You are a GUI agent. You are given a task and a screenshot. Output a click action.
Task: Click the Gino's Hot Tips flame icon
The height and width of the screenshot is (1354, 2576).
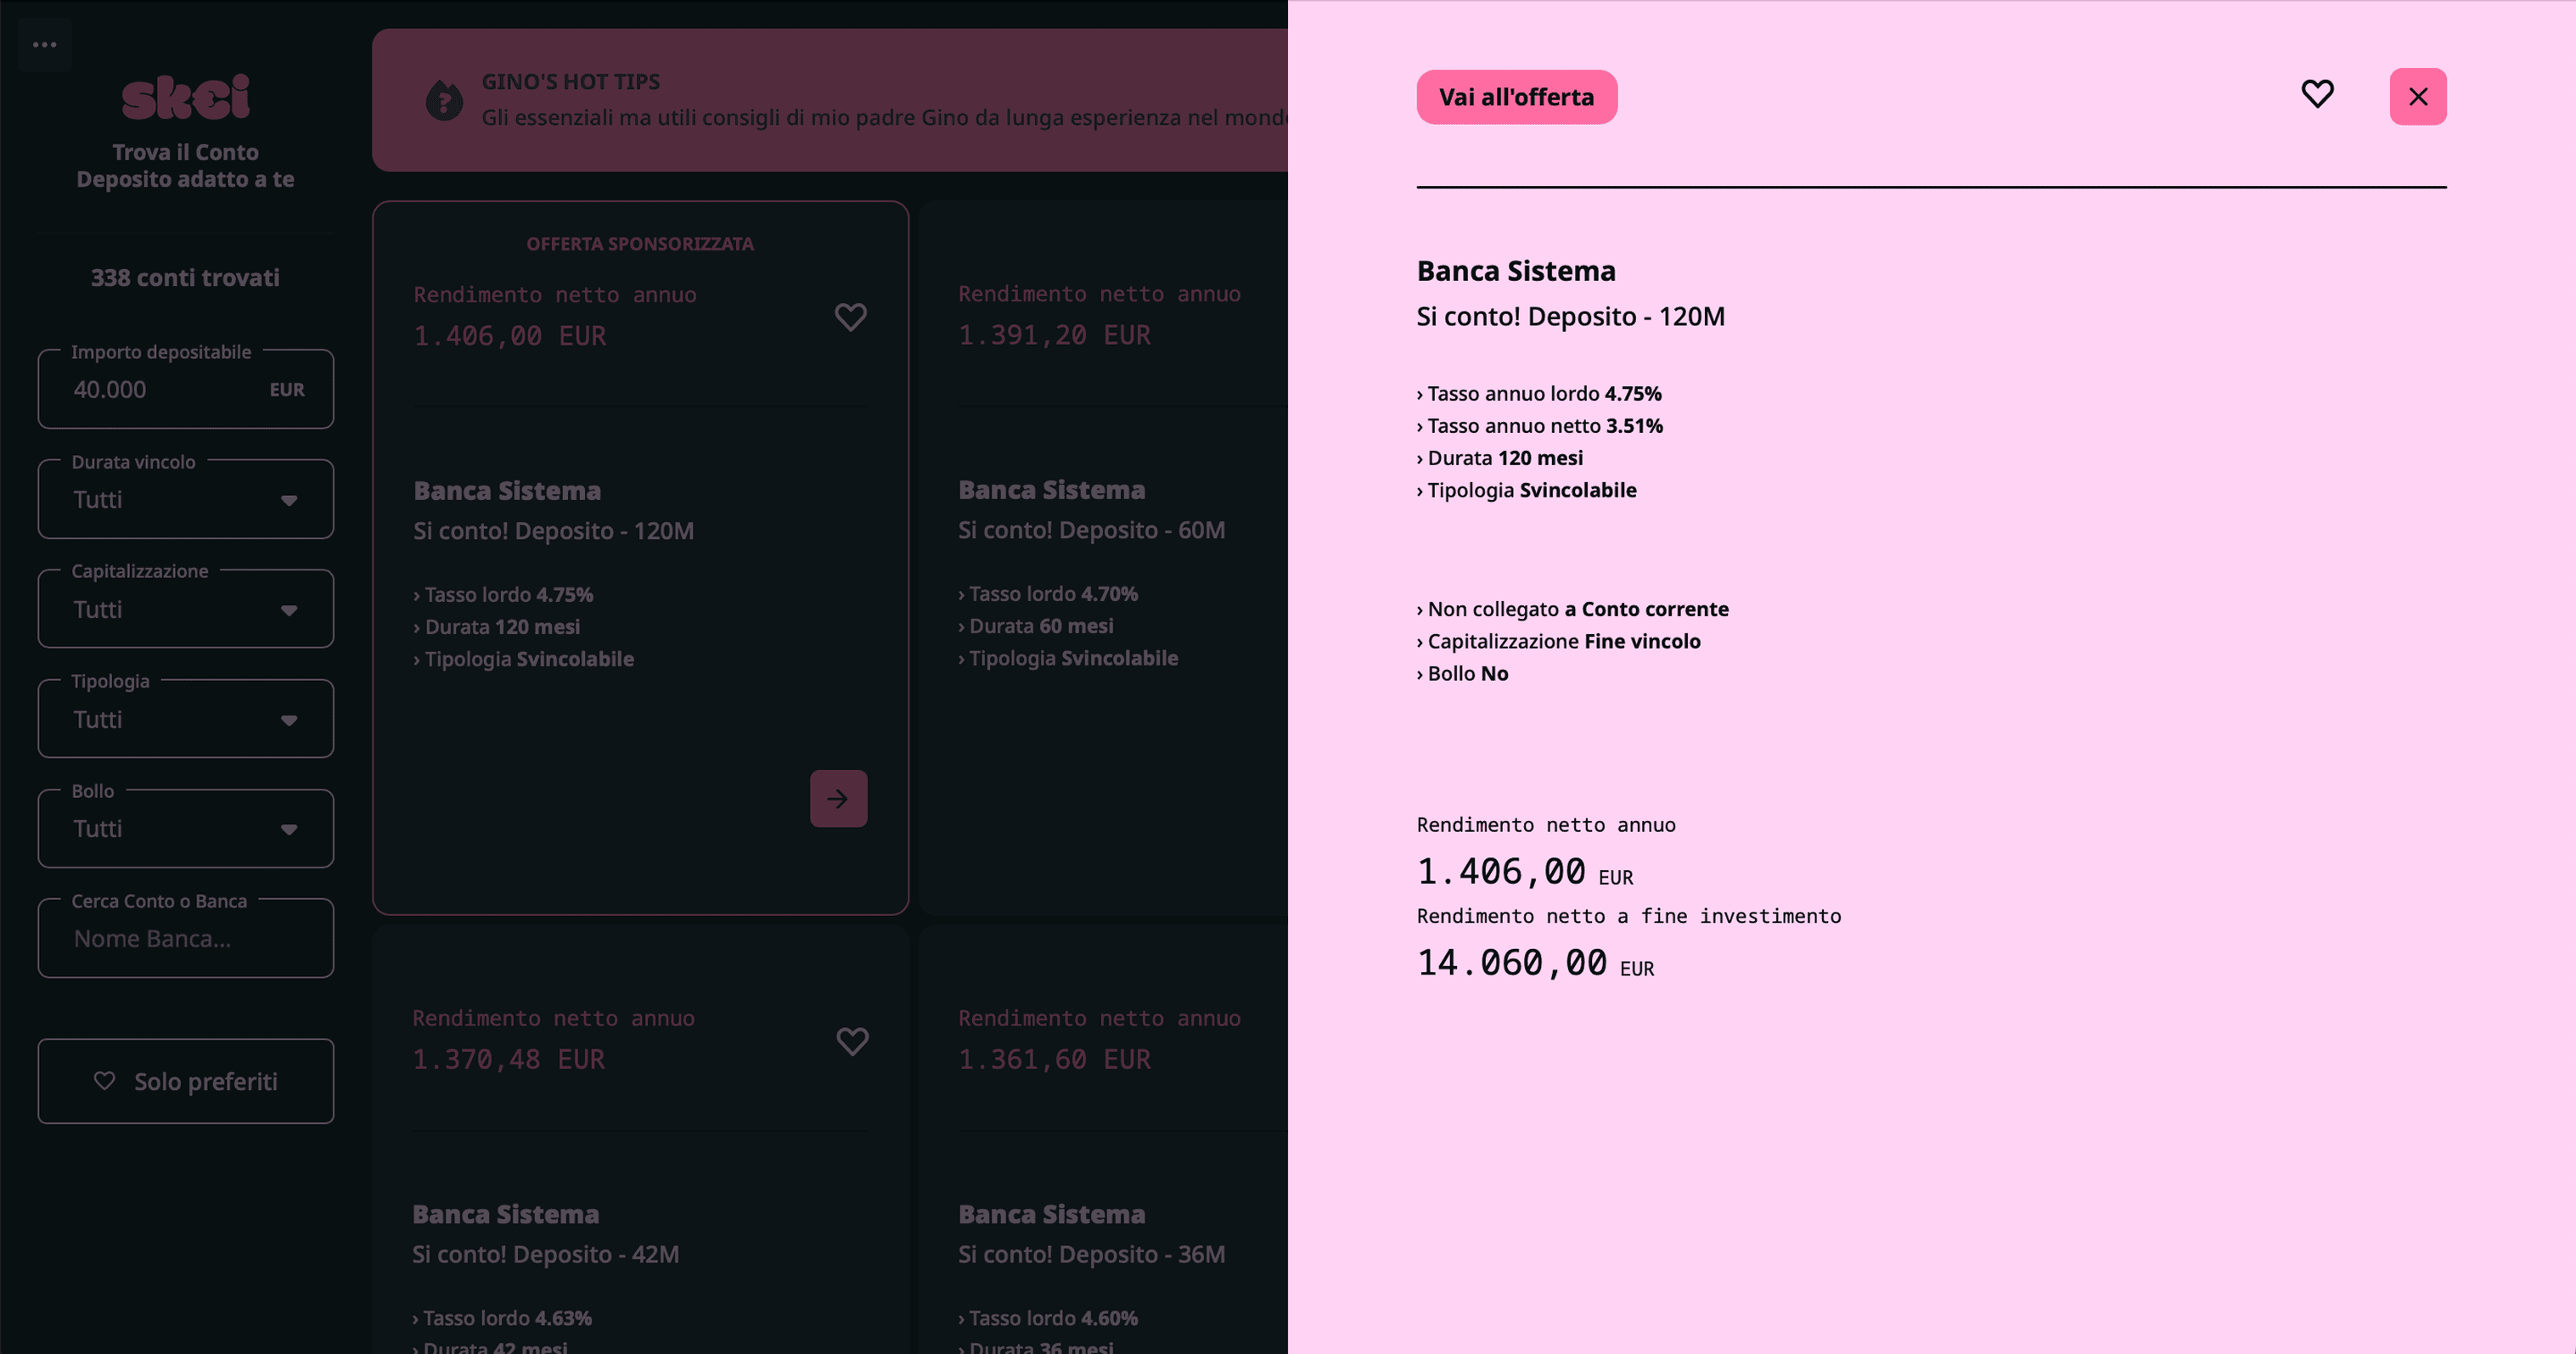(x=444, y=100)
